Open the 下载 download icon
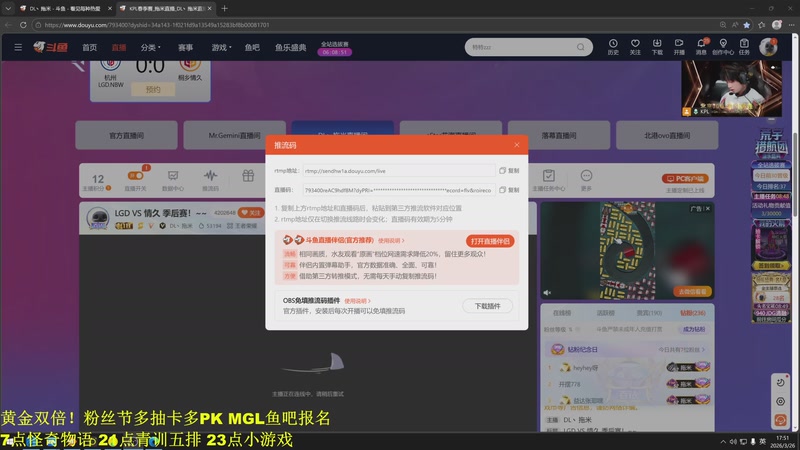The width and height of the screenshot is (800, 450). tap(657, 47)
